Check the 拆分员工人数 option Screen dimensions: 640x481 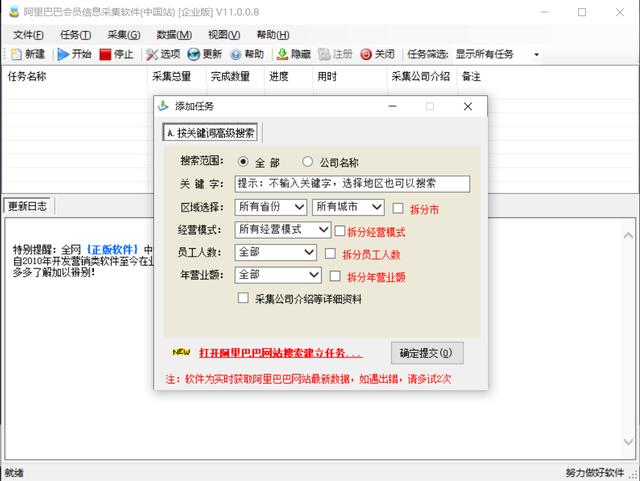(330, 254)
